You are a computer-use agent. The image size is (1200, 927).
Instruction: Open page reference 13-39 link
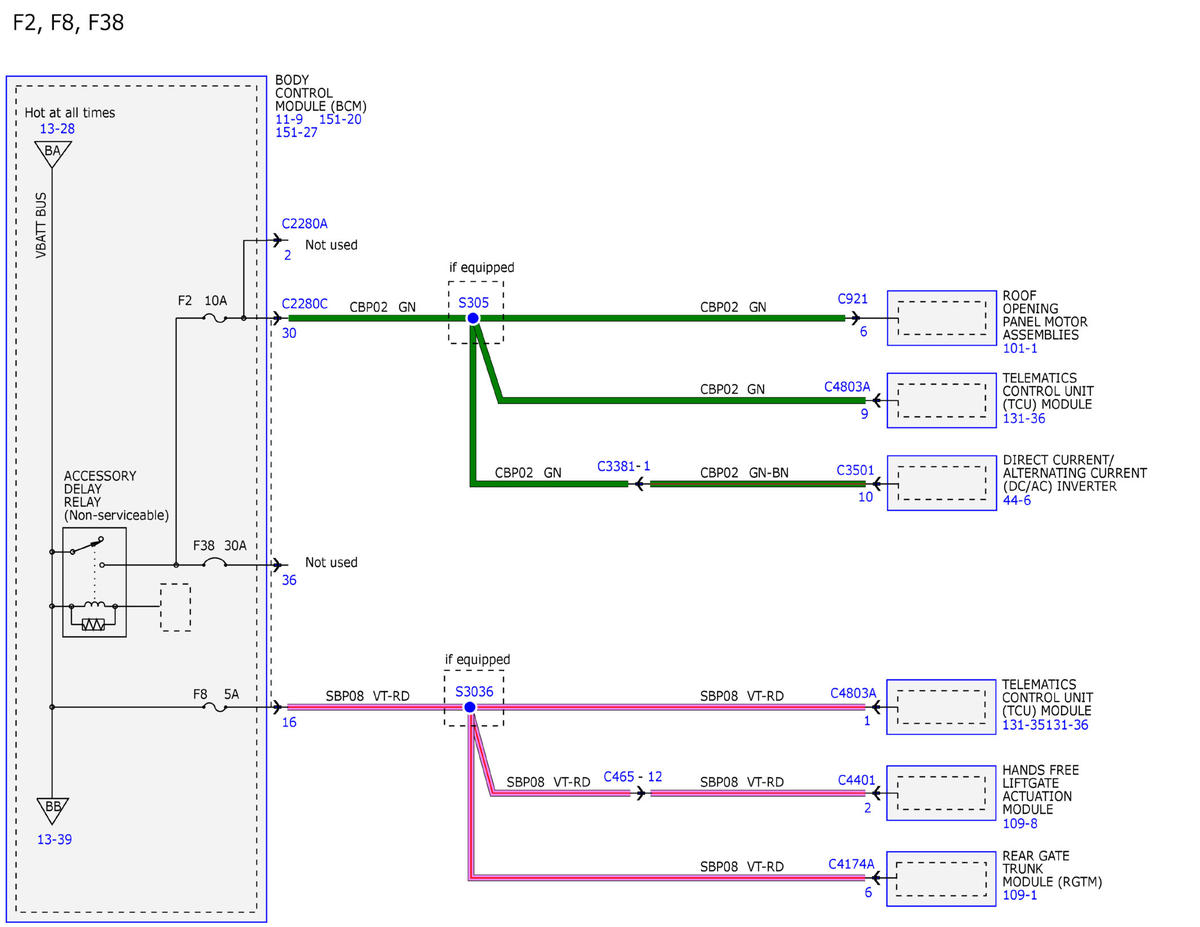53,839
